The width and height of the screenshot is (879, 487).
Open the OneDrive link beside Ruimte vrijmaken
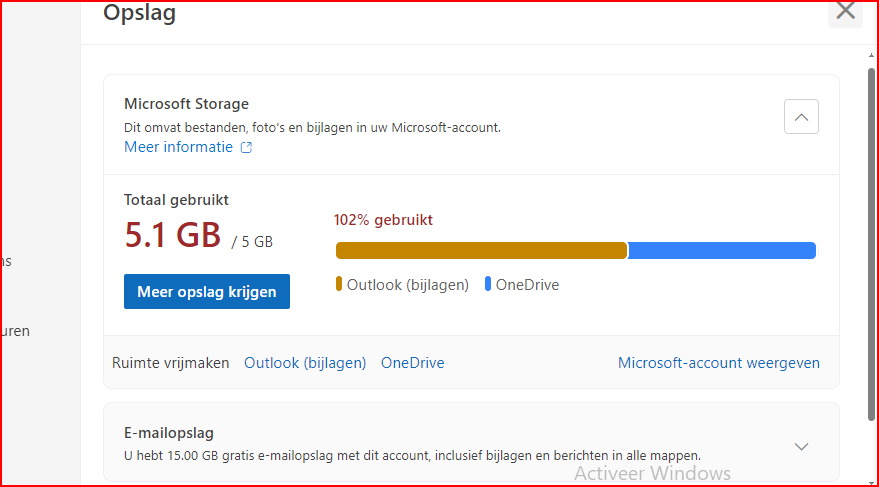click(x=412, y=363)
